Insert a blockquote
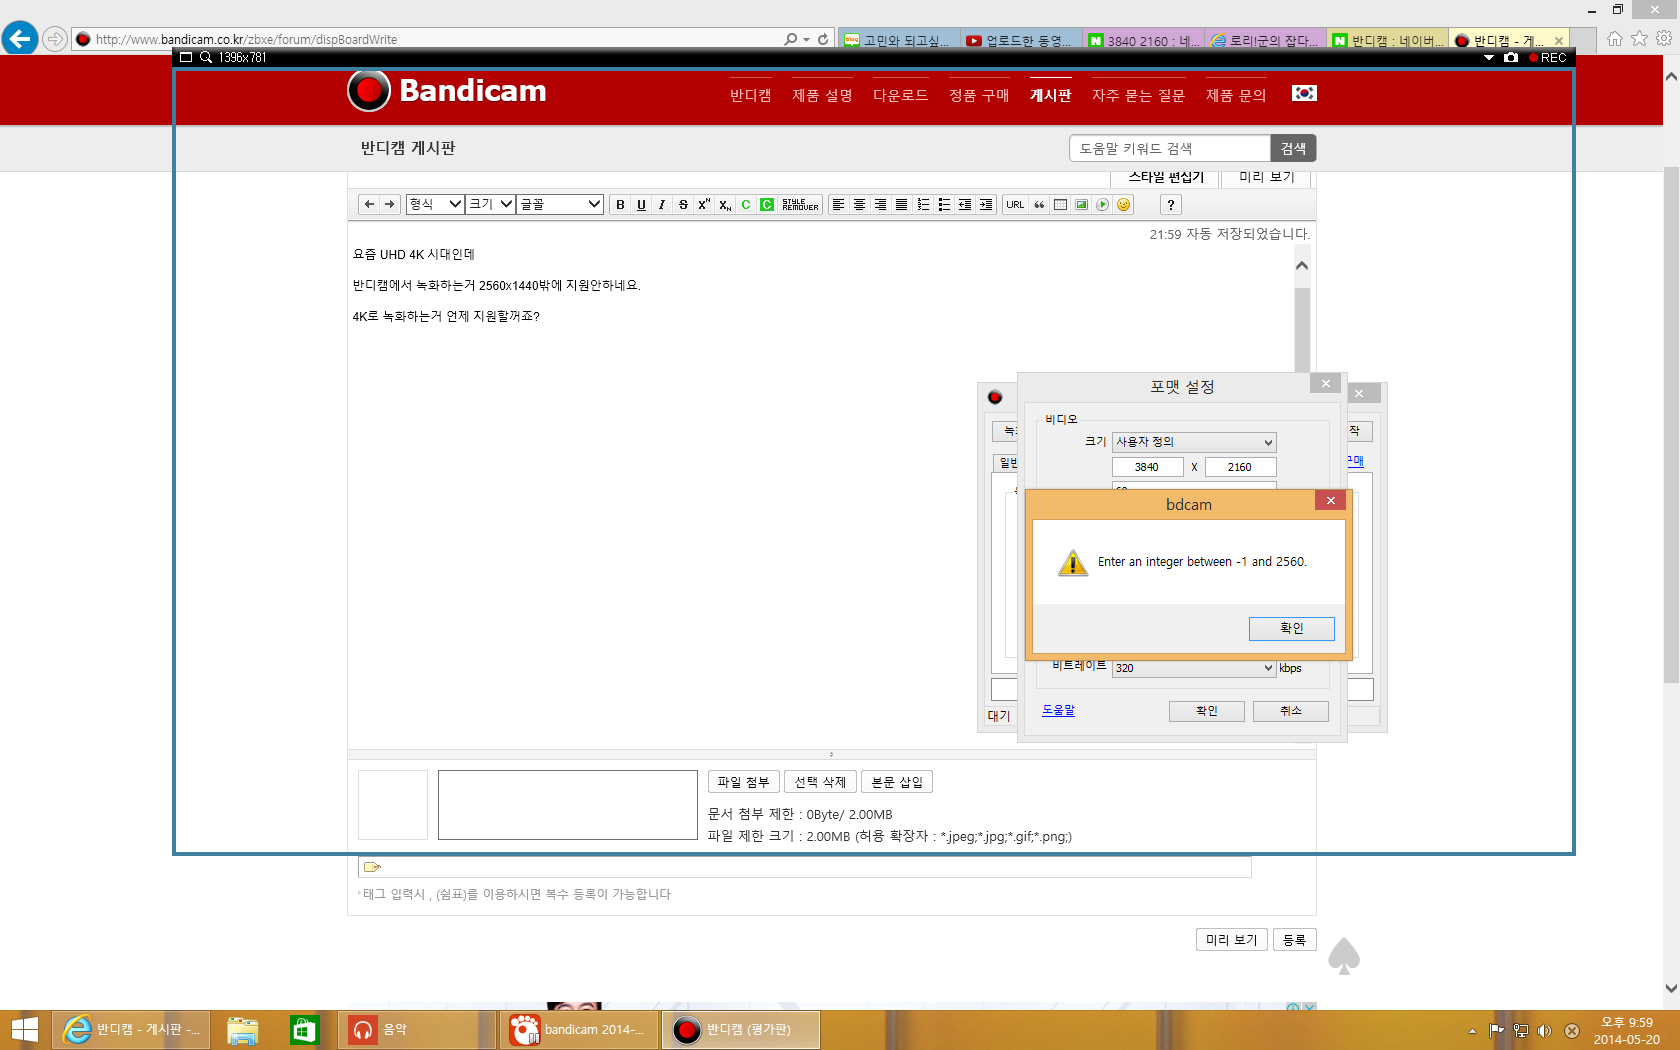Image resolution: width=1680 pixels, height=1050 pixels. 1039,204
